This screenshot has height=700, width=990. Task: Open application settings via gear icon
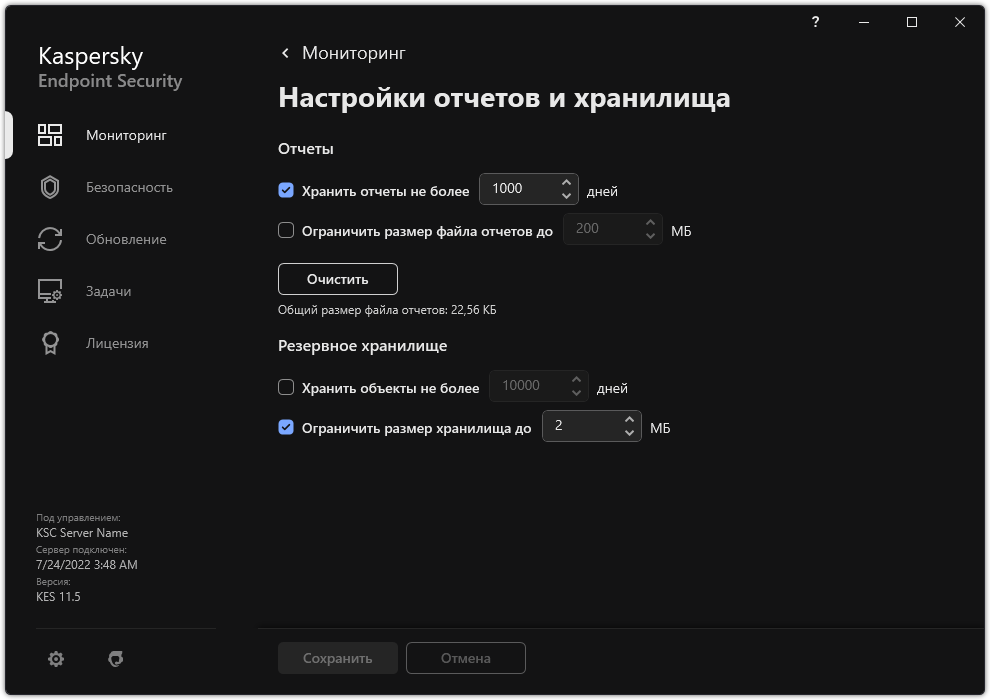click(56, 658)
